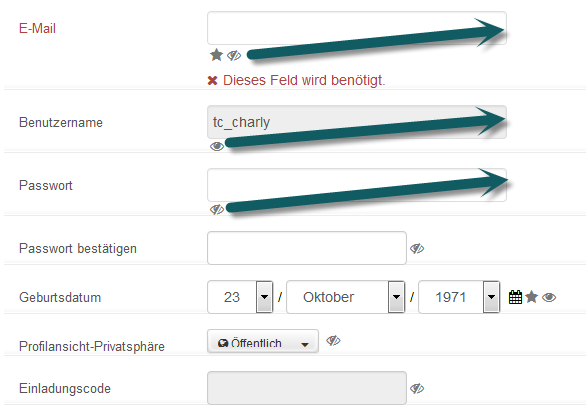
Task: Click the eye icon below Benutzername field
Action: tap(217, 146)
